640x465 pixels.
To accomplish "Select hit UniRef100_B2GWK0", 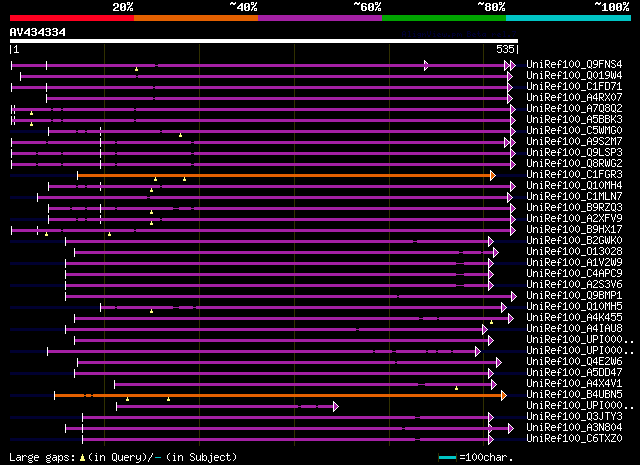I will pyautogui.click(x=574, y=241).
